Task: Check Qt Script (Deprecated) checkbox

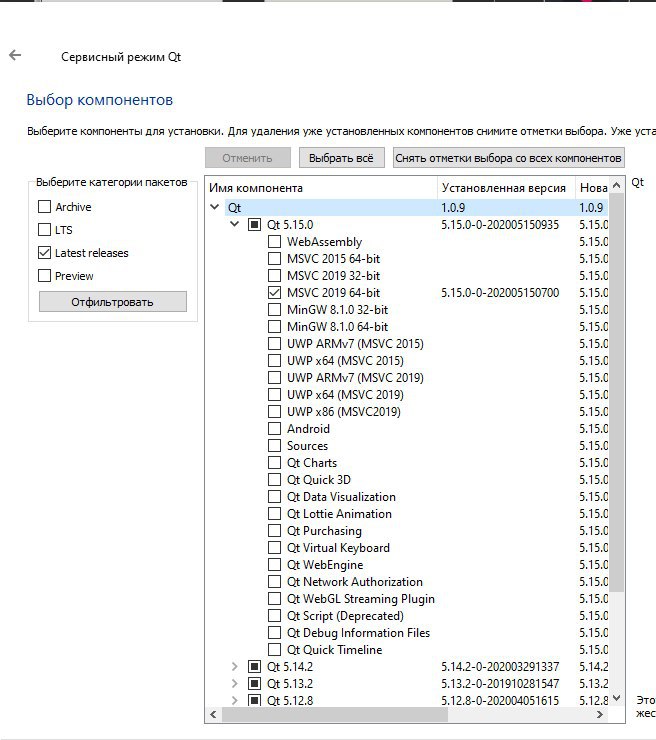Action: click(x=274, y=615)
